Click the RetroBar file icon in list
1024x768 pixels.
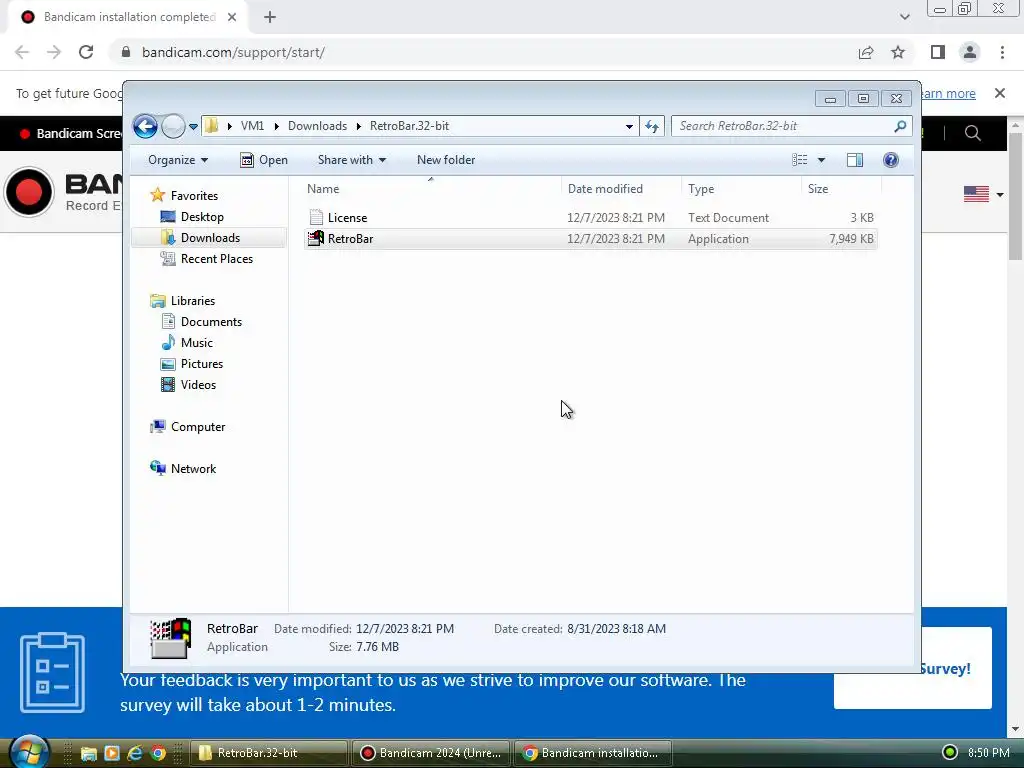click(316, 238)
